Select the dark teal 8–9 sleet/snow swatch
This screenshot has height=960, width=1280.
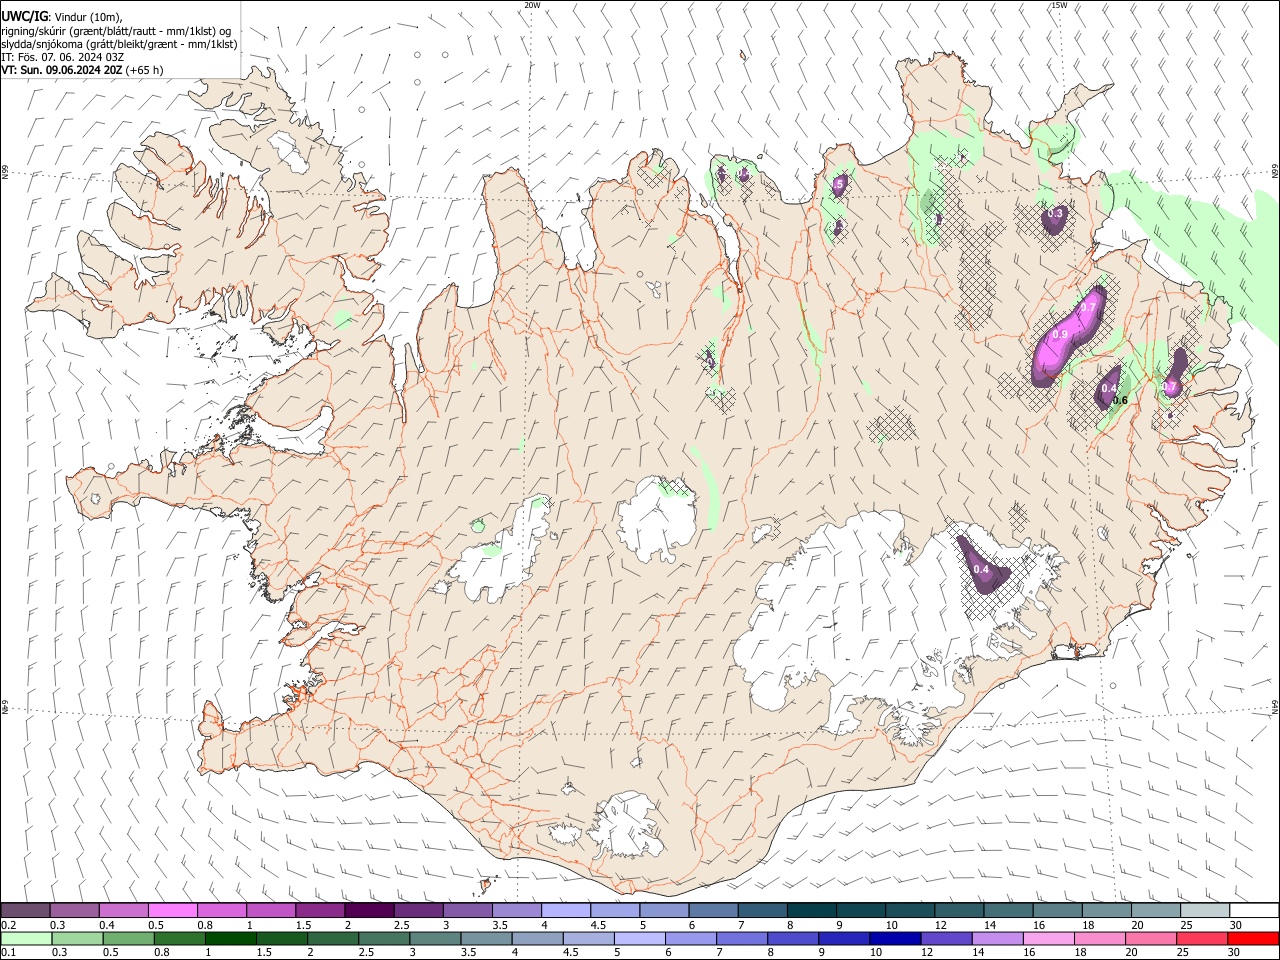[x=812, y=911]
